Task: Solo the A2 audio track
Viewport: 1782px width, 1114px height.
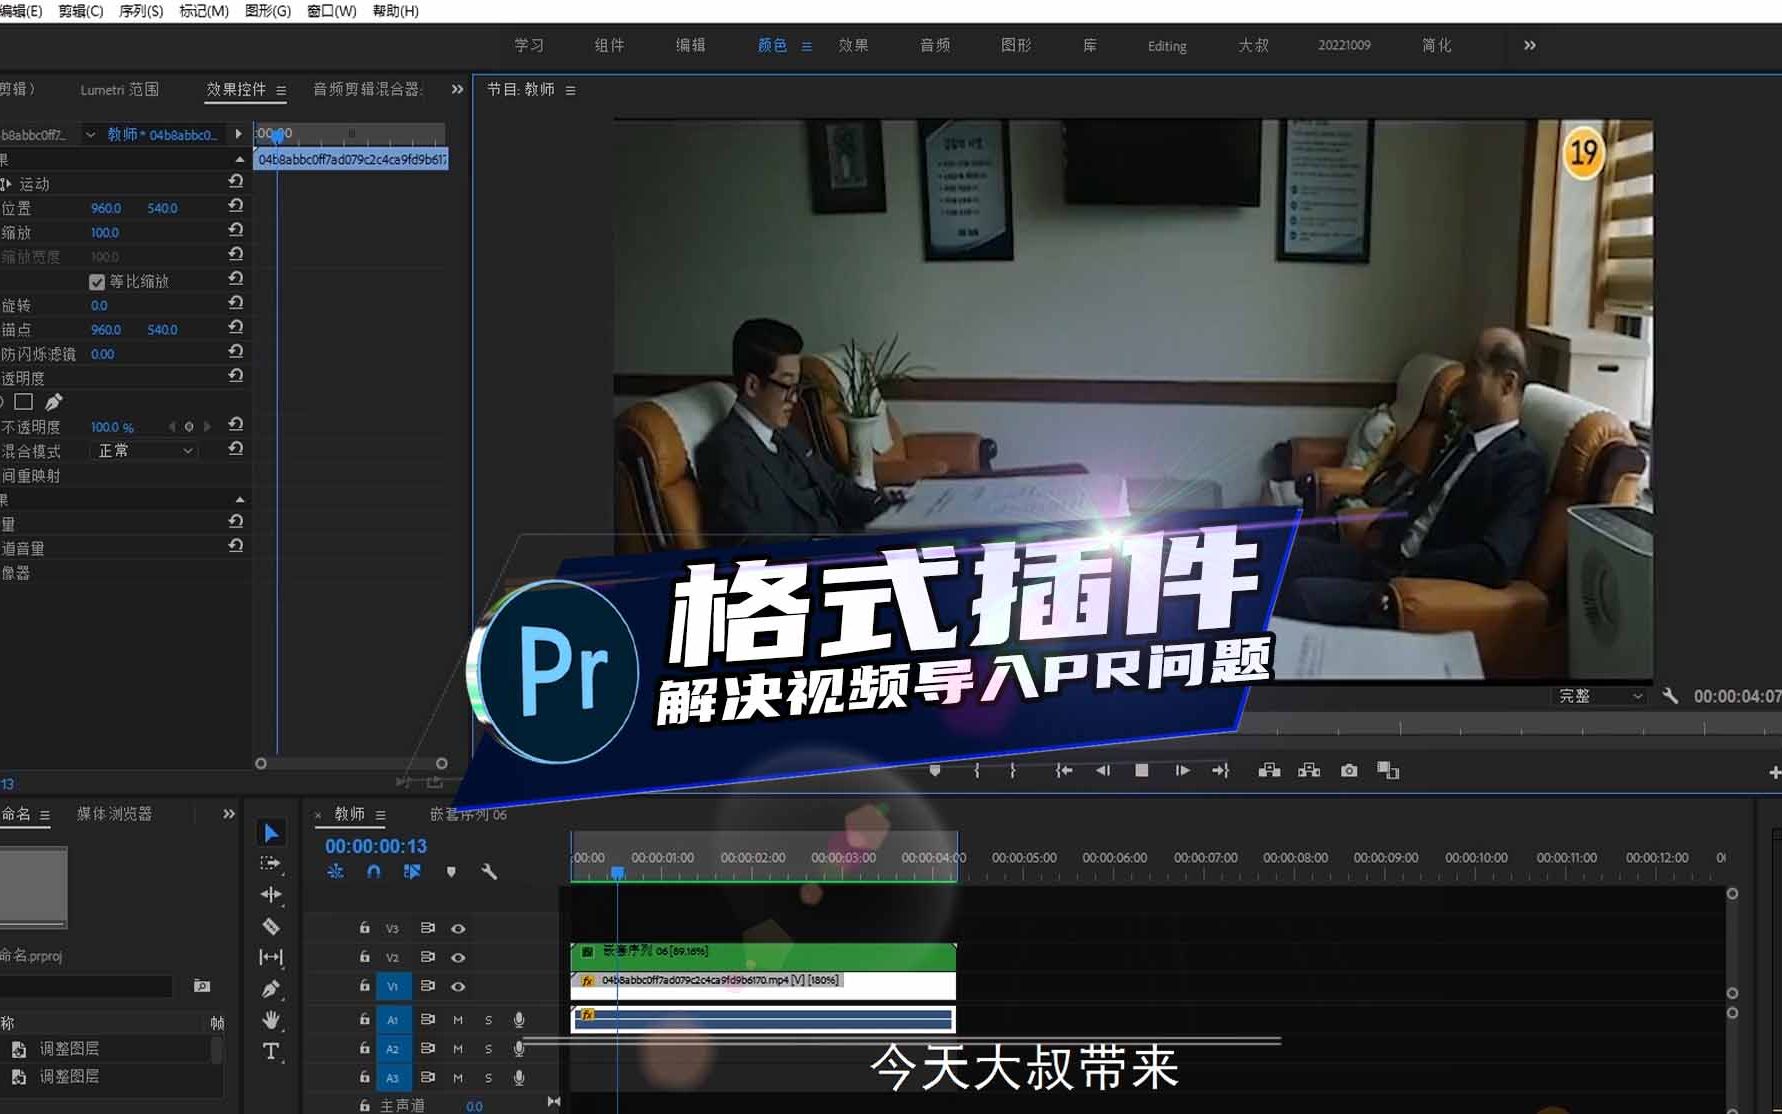Action: click(488, 1049)
